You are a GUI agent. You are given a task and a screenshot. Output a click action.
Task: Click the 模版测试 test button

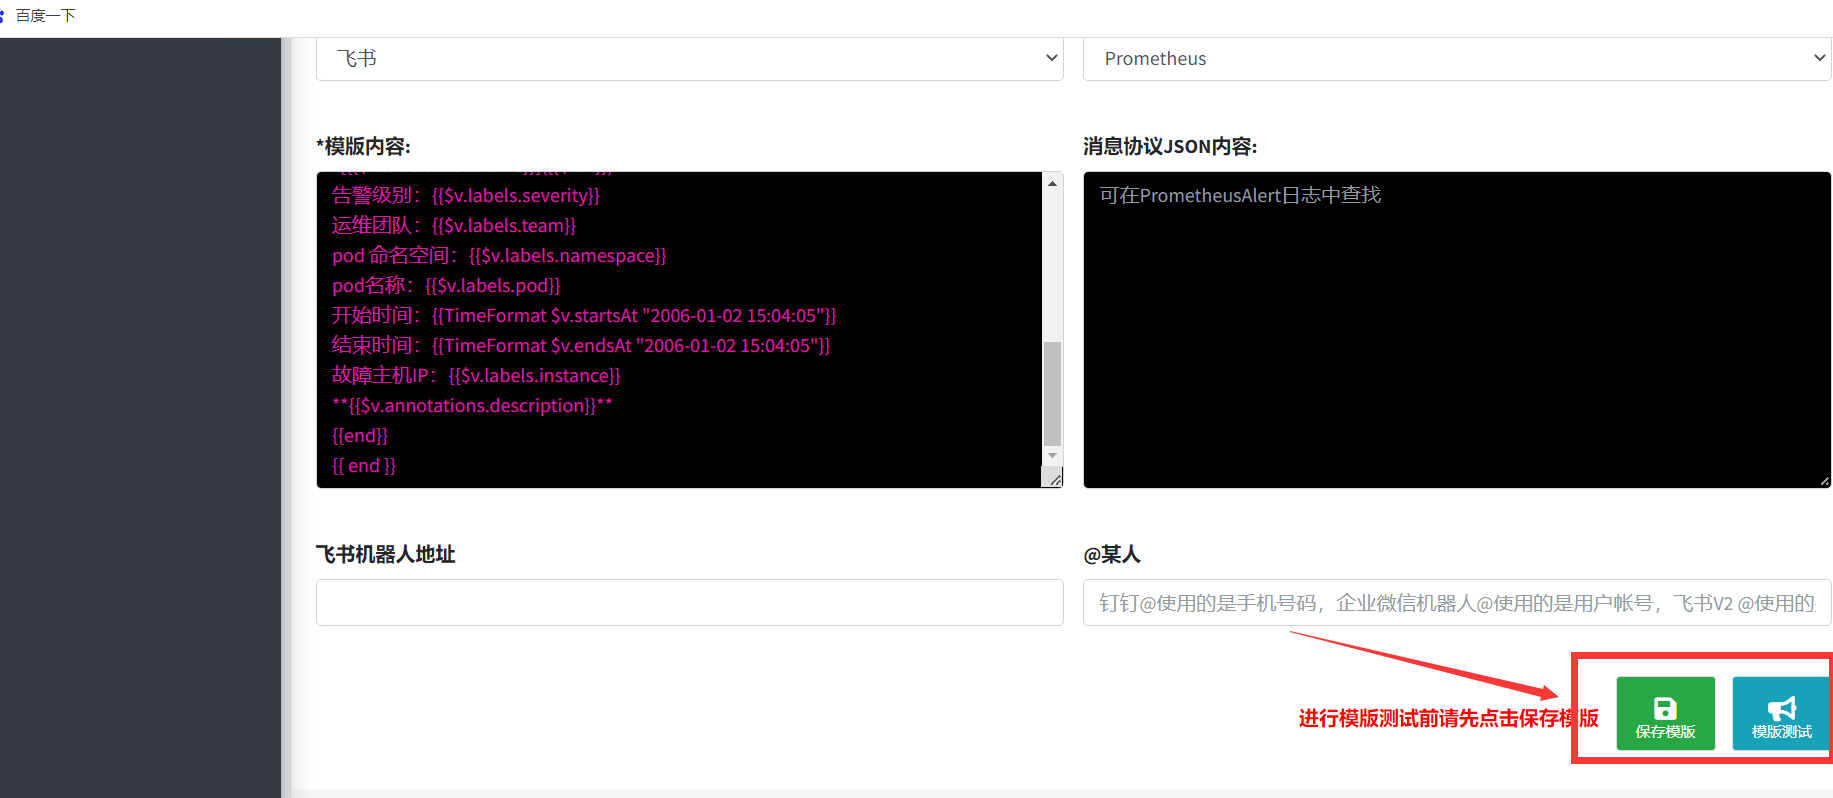pyautogui.click(x=1781, y=713)
